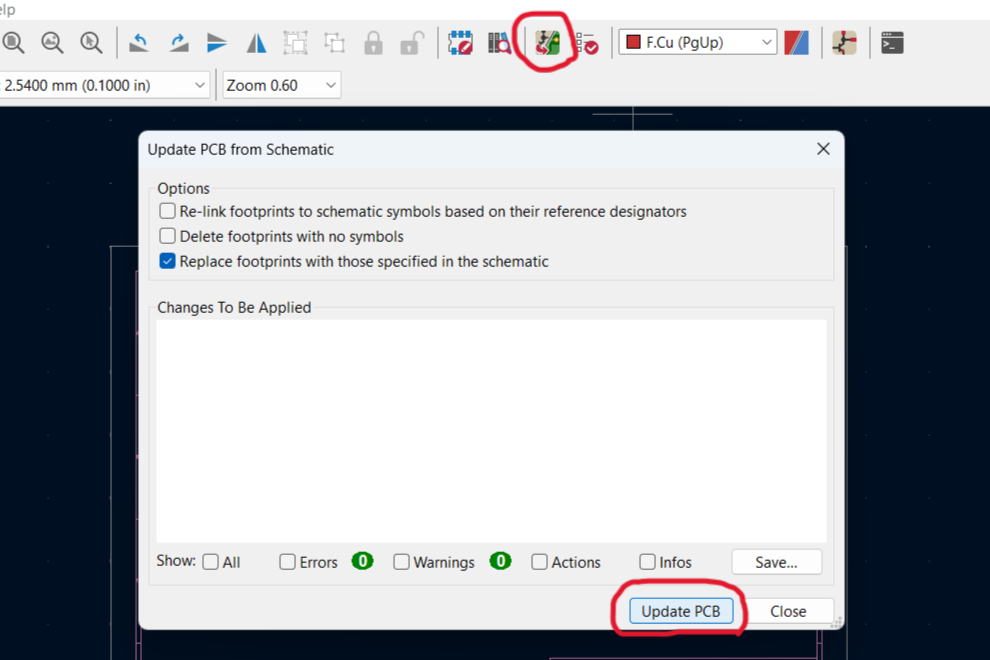Tick the Show All checkbox
The width and height of the screenshot is (990, 660).
[x=210, y=562]
